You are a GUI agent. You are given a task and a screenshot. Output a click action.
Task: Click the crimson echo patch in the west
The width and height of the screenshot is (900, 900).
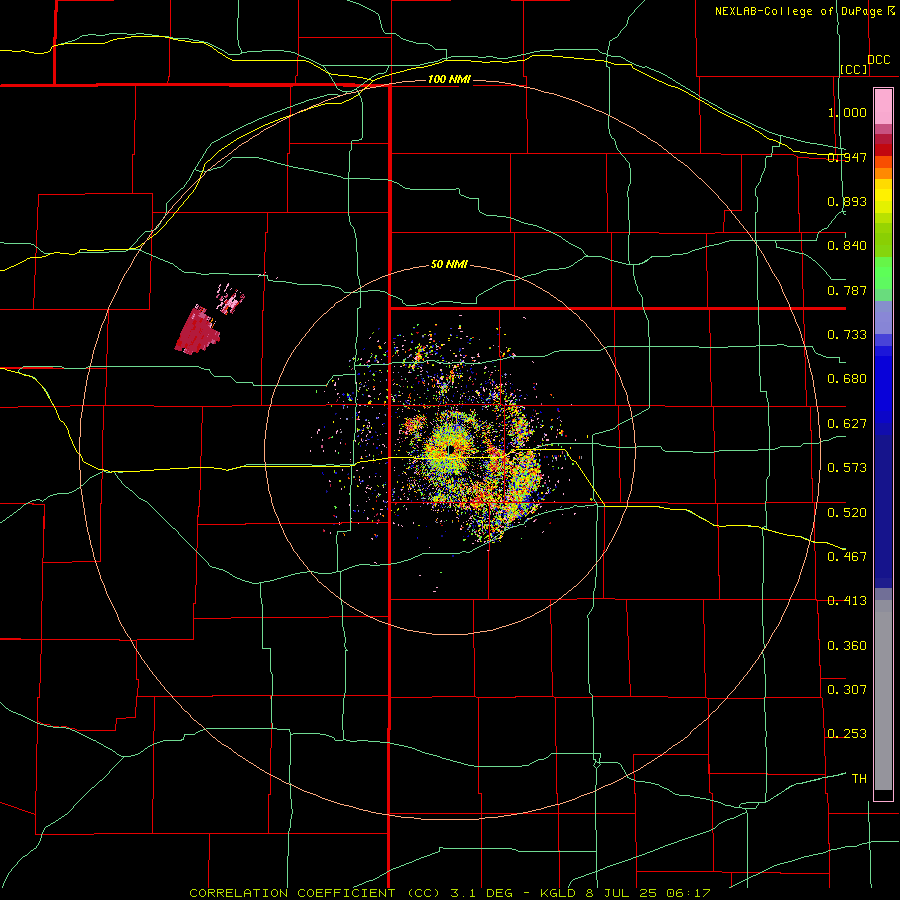(x=197, y=332)
